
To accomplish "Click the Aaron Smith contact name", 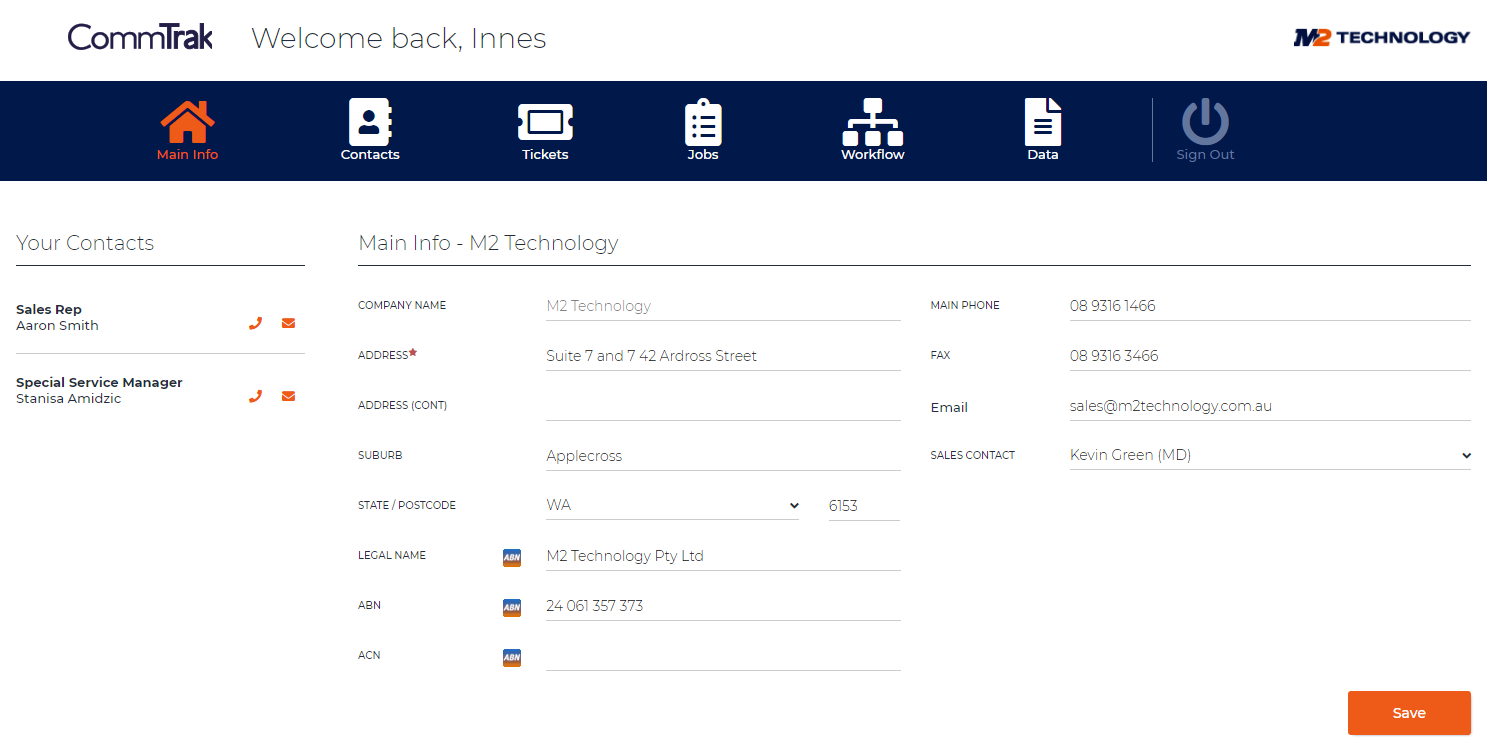I will pyautogui.click(x=57, y=326).
